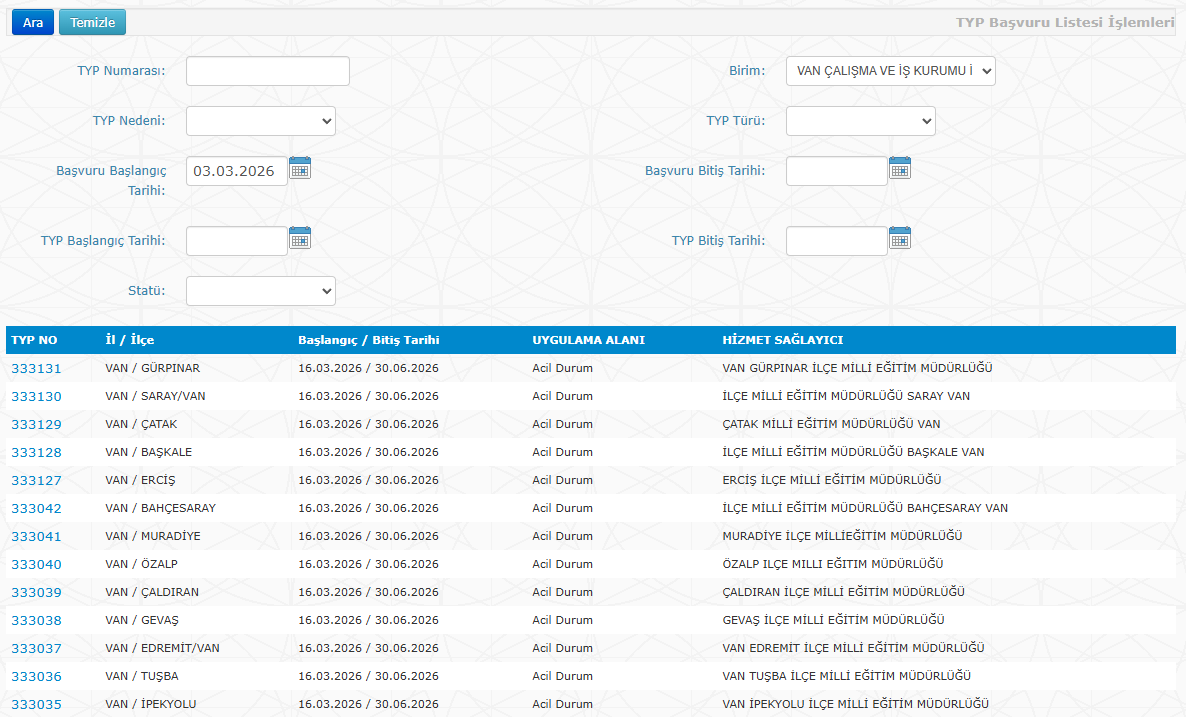Open calendar for TYP Bitiş Tarihi
The height and width of the screenshot is (717, 1186).
(900, 238)
